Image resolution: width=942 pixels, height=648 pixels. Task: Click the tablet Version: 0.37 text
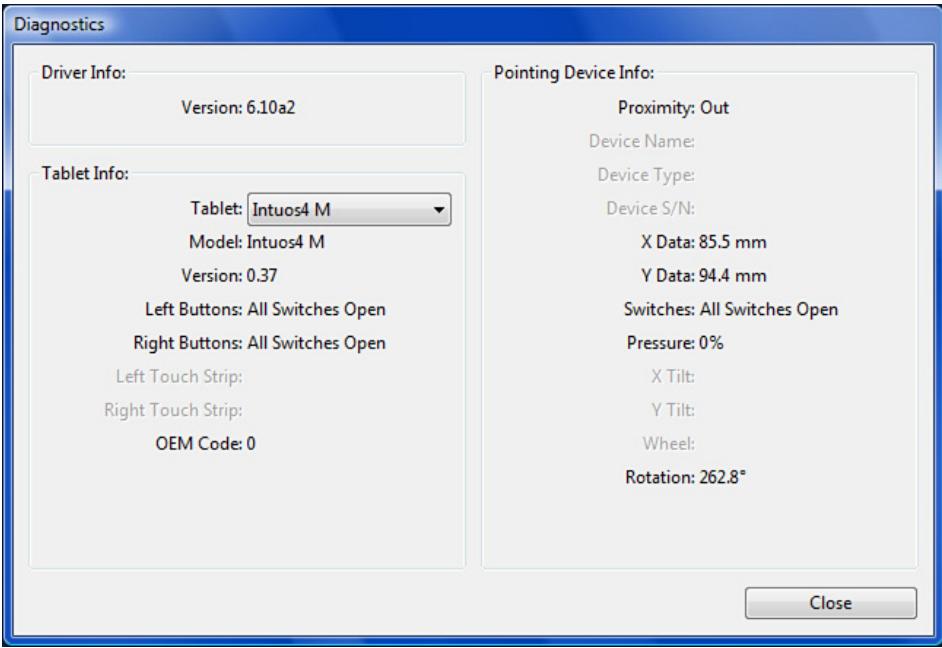click(229, 276)
